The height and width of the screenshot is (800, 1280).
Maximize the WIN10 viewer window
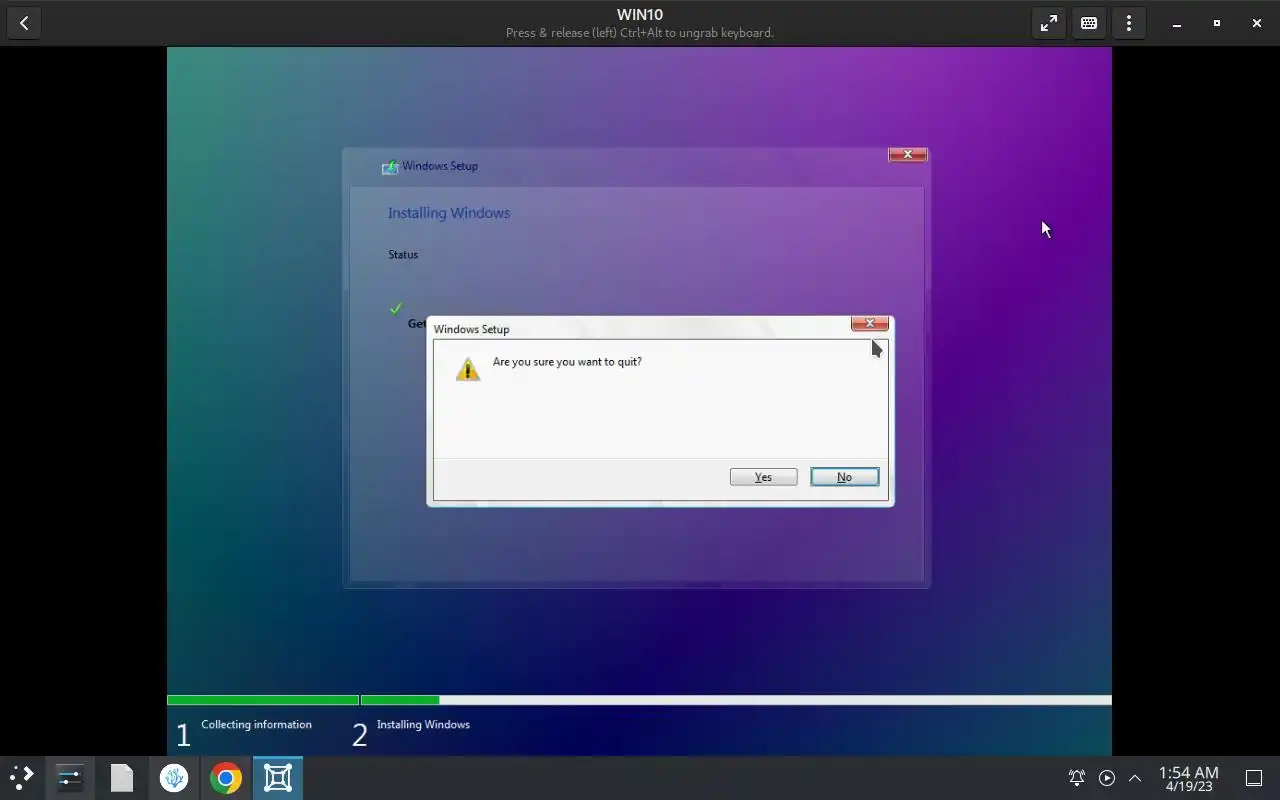click(x=1217, y=23)
